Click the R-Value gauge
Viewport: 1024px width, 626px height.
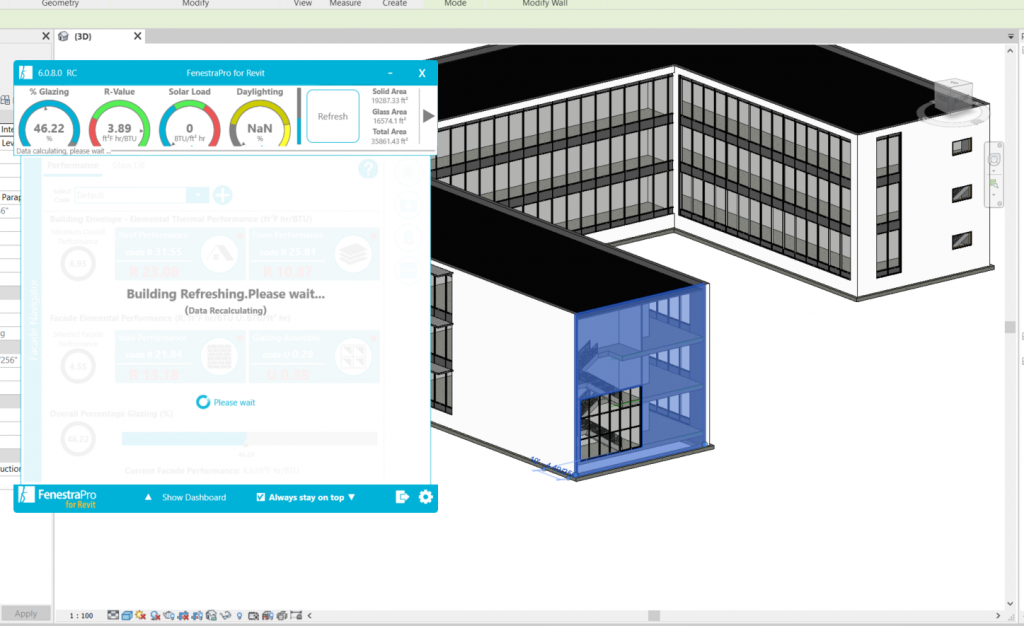pyautogui.click(x=120, y=122)
